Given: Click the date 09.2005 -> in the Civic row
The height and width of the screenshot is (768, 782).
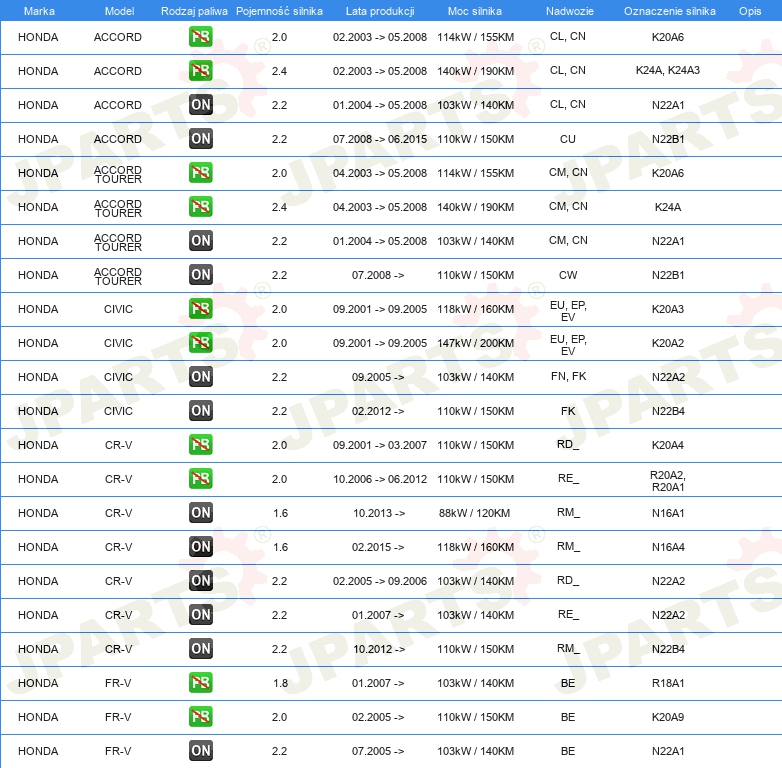Looking at the screenshot, I should click(x=378, y=378).
